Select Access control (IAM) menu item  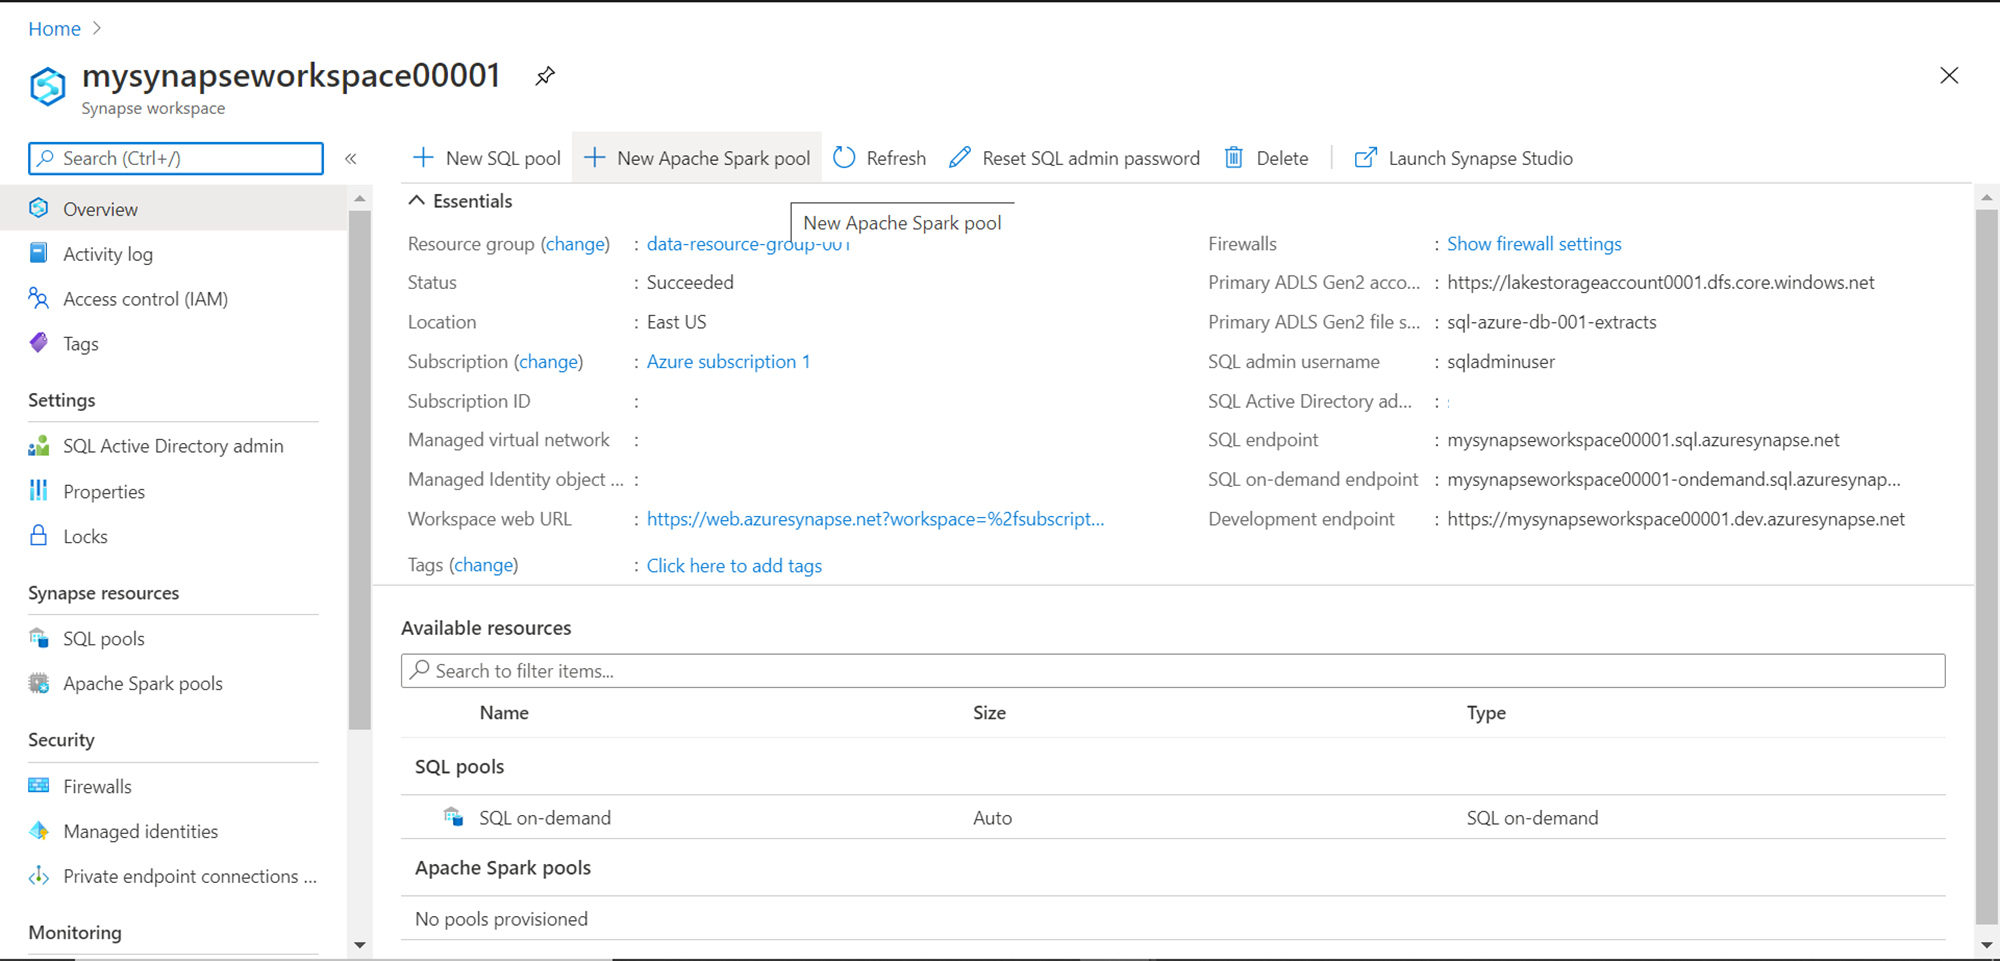(x=145, y=299)
